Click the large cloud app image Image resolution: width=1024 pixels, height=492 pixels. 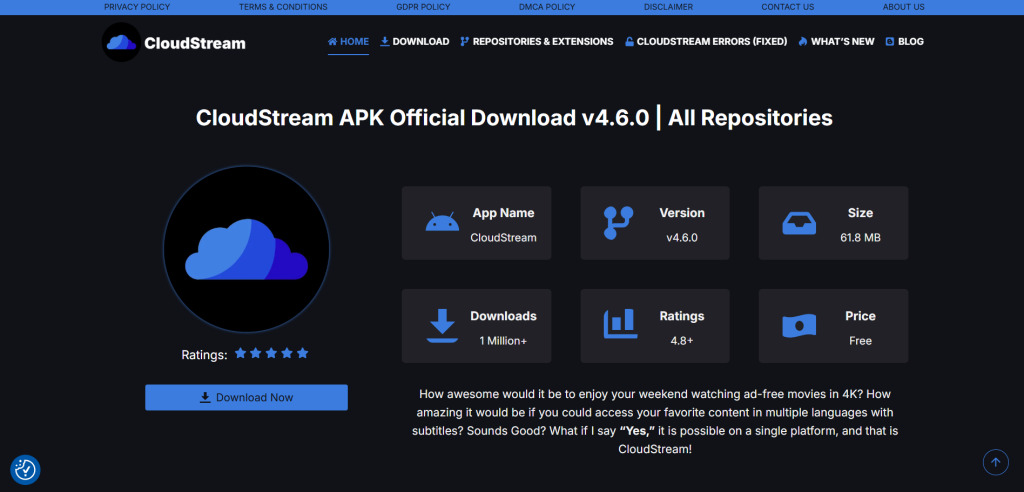pyautogui.click(x=246, y=249)
